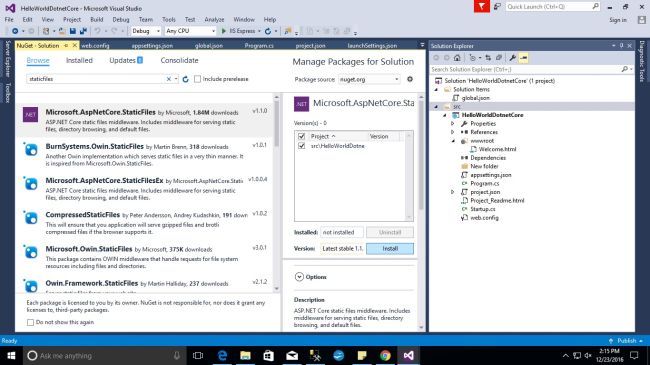Open File Explorer from the taskbar

tap(245, 355)
